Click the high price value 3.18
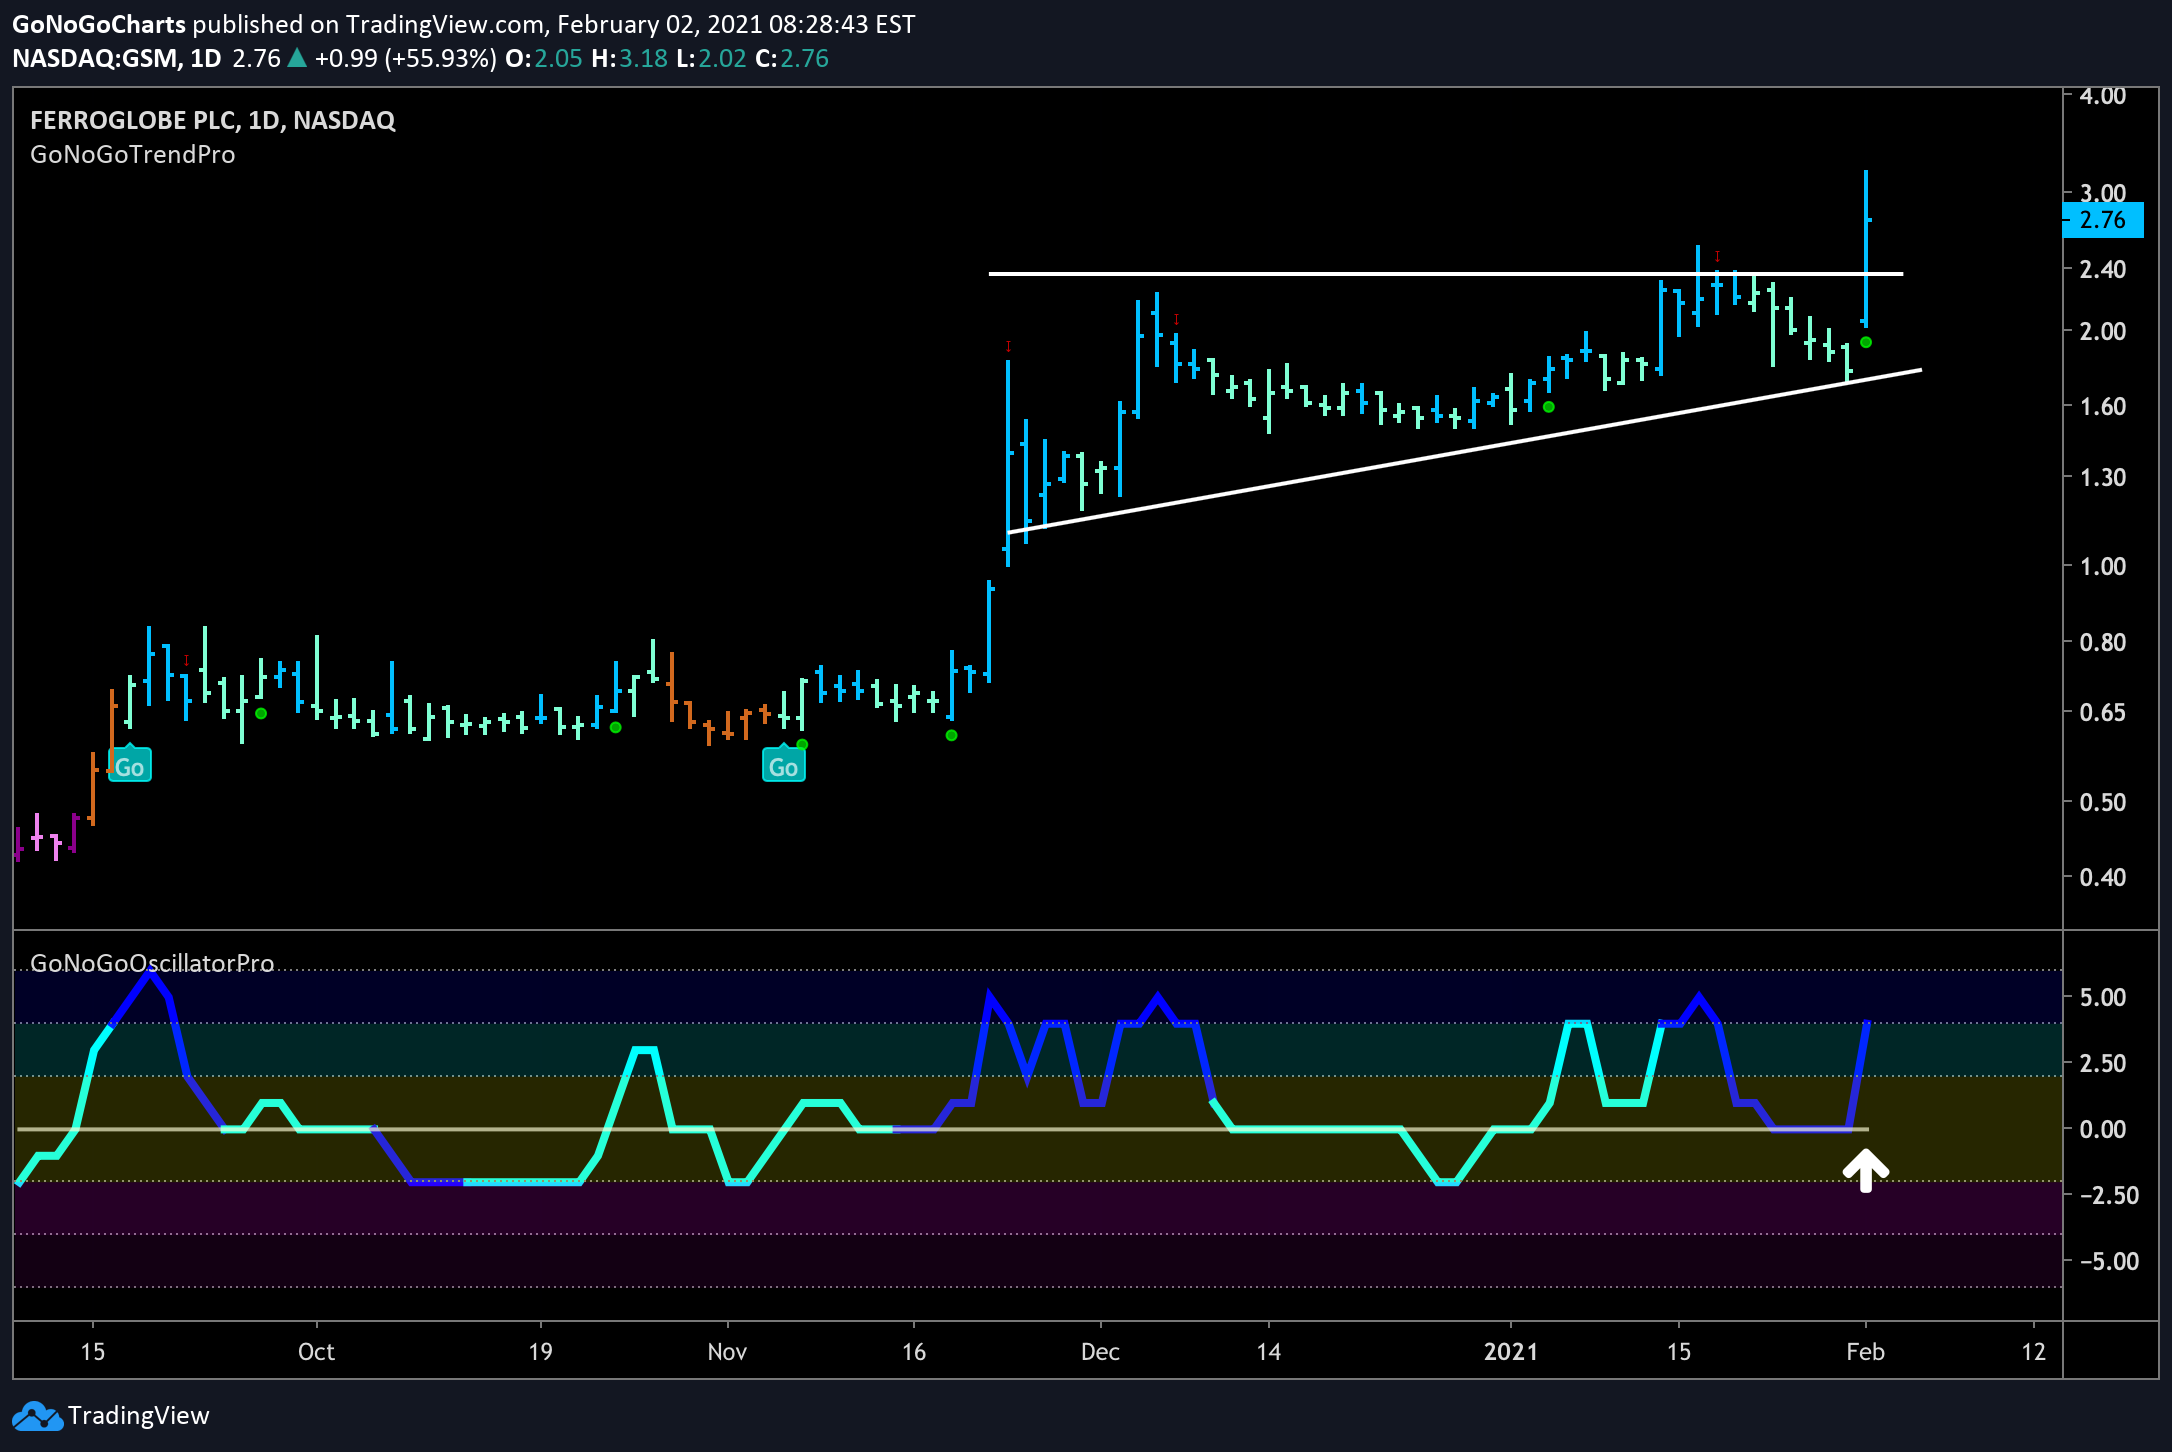 click(643, 58)
